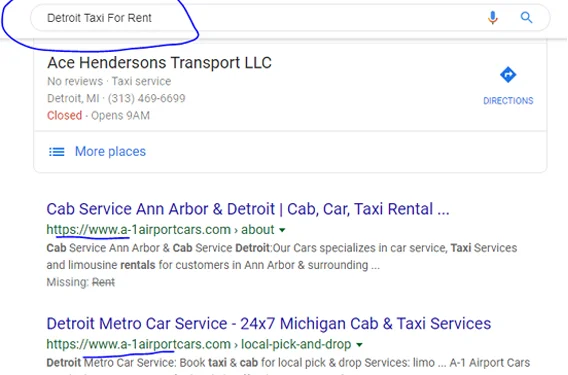The width and height of the screenshot is (568, 375).
Task: Click the blue magnifier search icon
Action: [526, 17]
